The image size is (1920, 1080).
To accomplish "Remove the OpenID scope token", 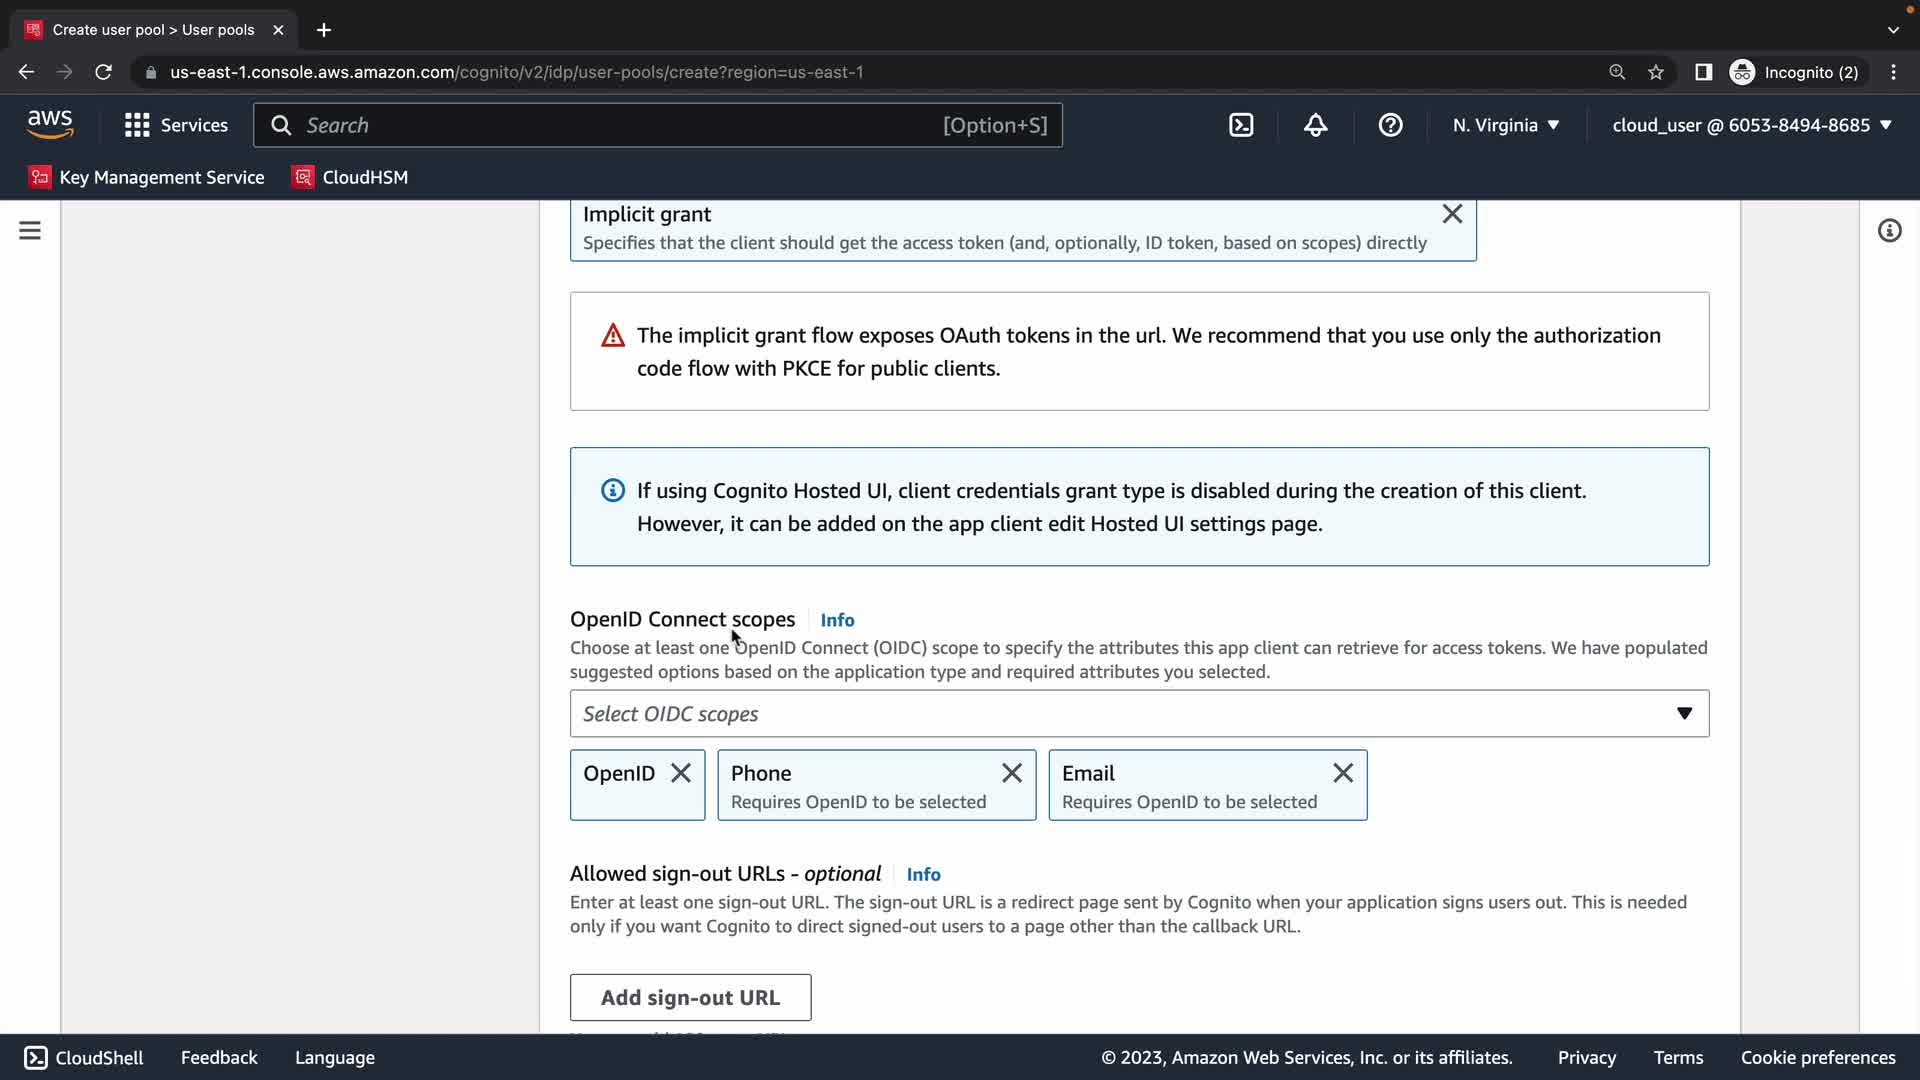I will pos(681,773).
